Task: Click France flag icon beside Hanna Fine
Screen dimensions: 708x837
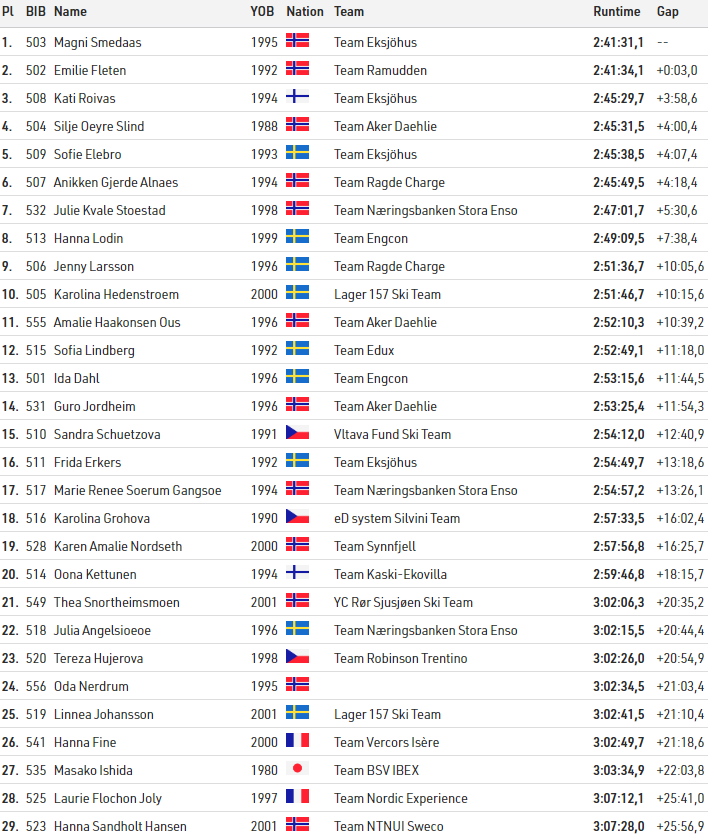Action: [297, 742]
